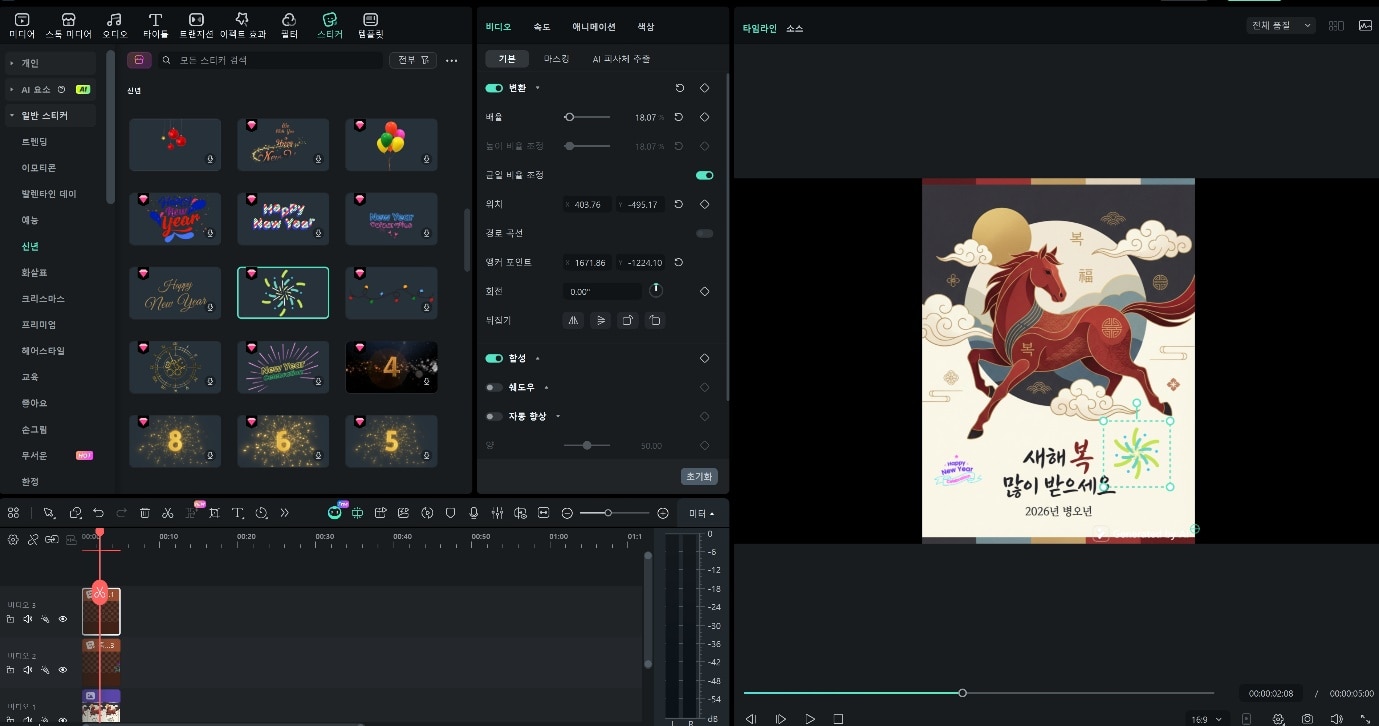Expand the 개인 category in sidebar
The width and height of the screenshot is (1379, 726).
[30, 63]
